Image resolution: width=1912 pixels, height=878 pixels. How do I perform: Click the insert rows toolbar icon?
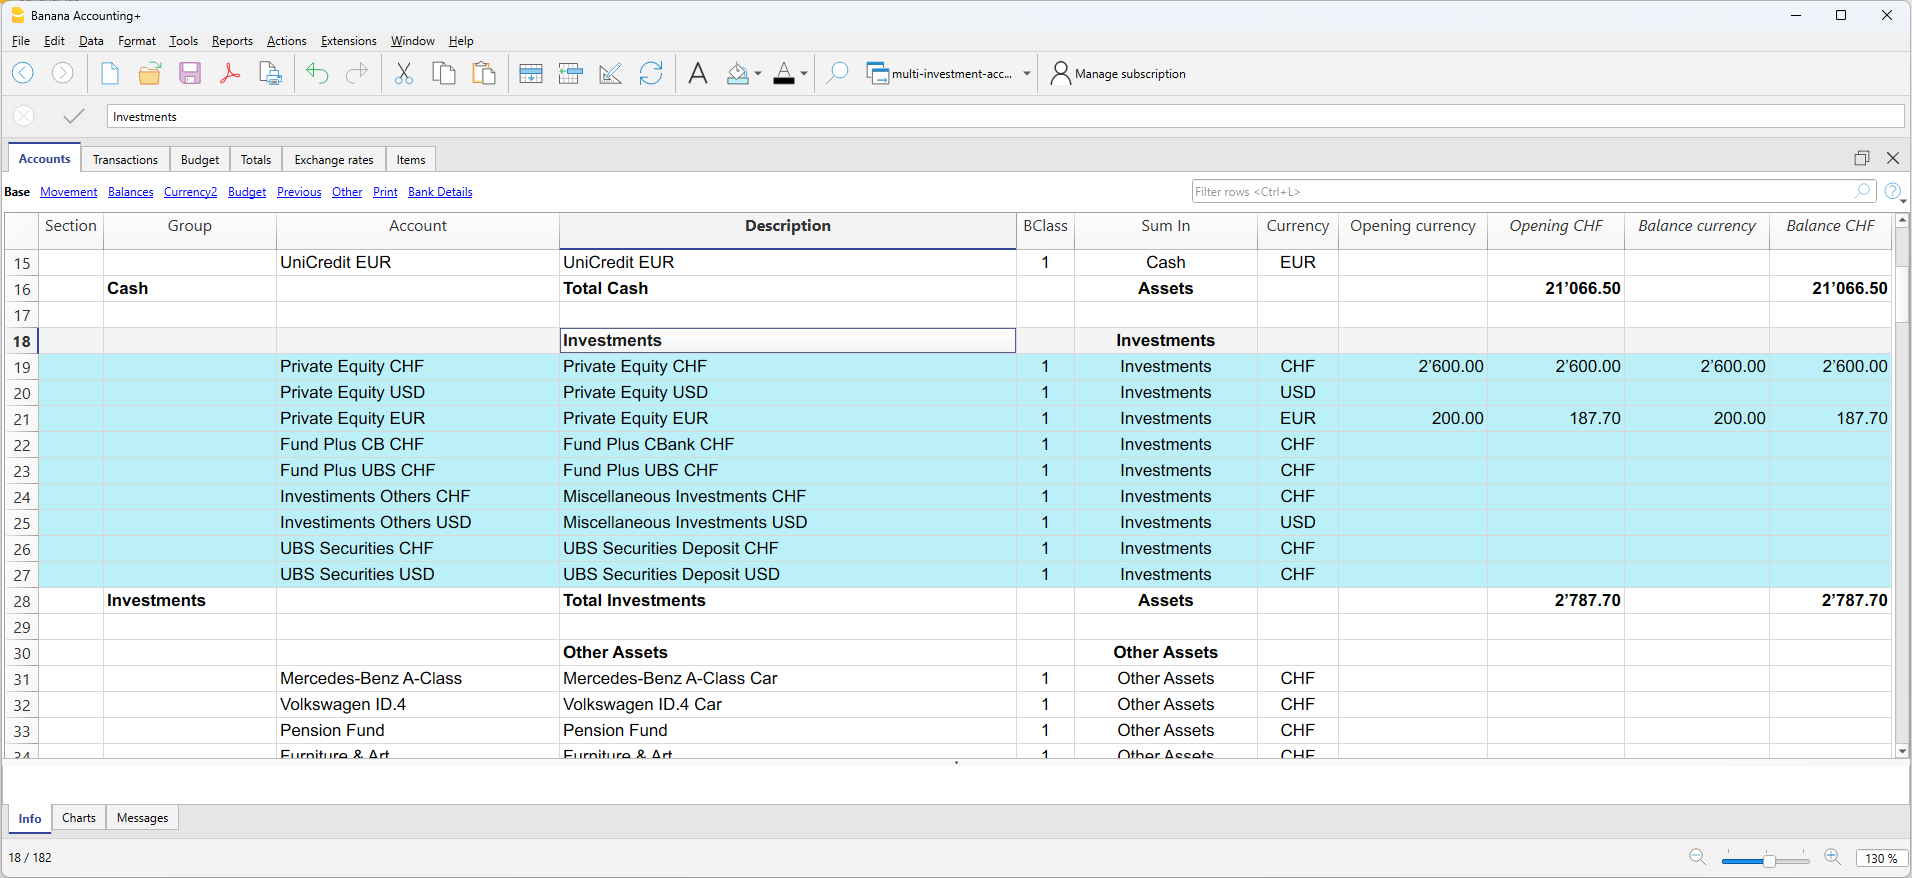(571, 73)
